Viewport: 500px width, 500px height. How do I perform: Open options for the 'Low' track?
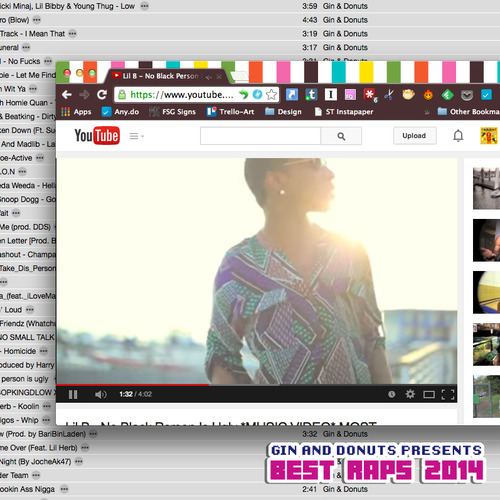click(144, 6)
